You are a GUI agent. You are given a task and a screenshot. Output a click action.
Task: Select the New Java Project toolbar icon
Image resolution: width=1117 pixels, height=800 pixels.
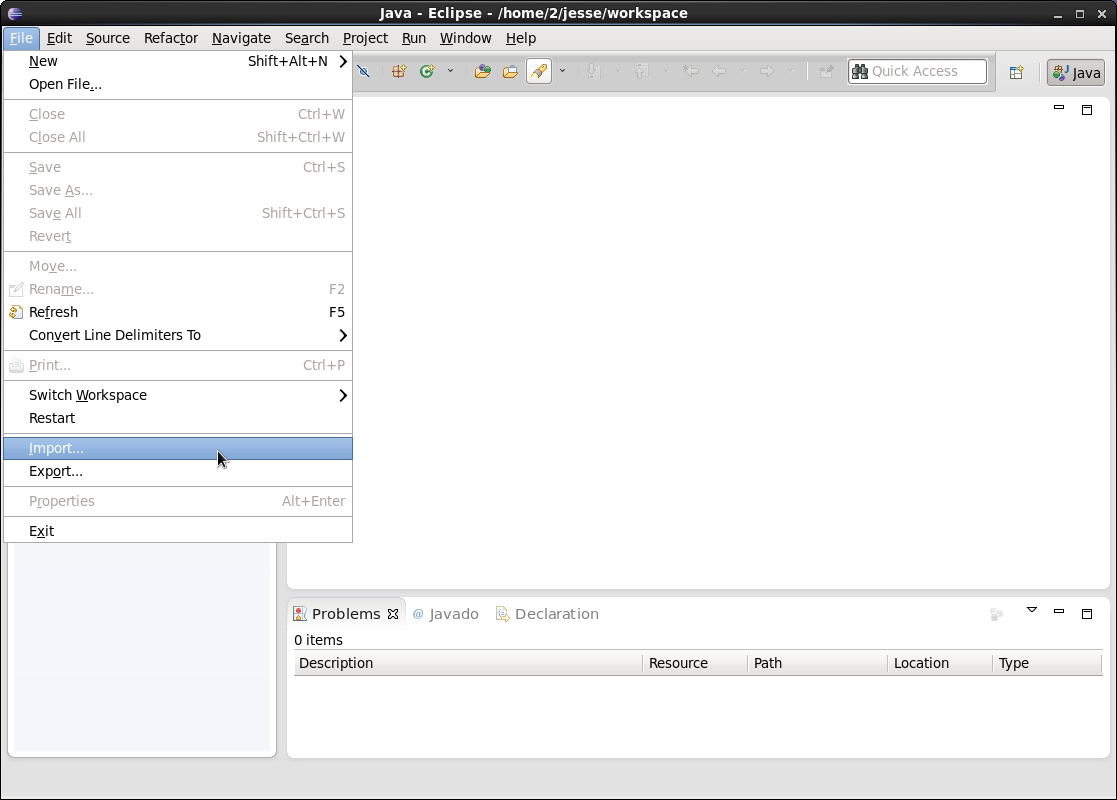tap(398, 72)
